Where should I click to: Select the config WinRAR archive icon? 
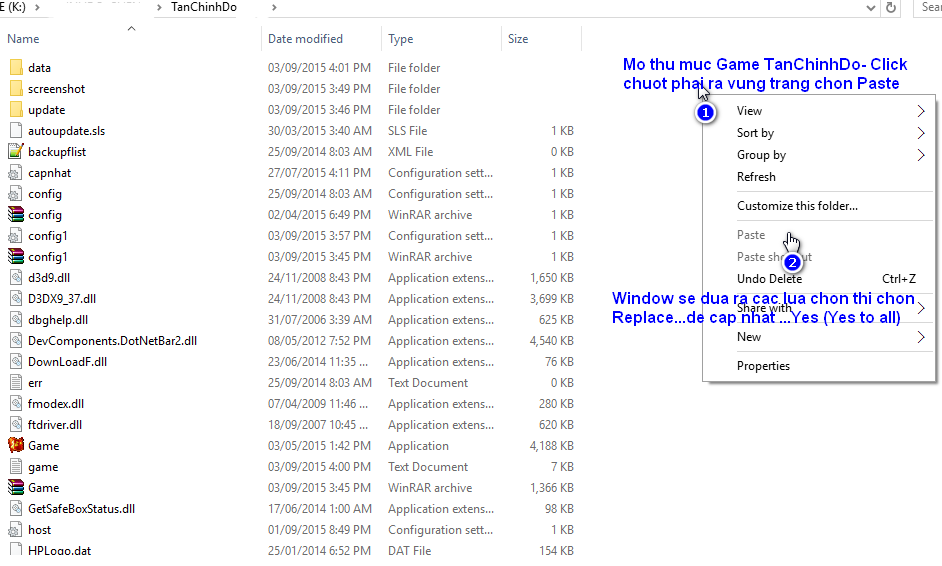16,215
